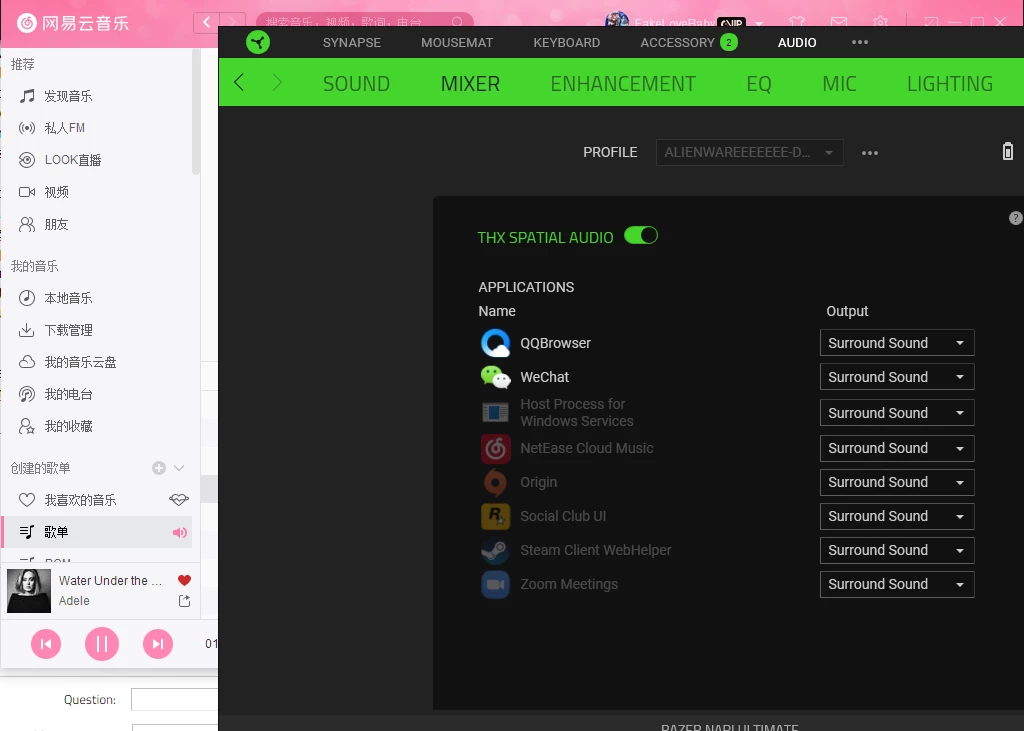Click the QQBrowser app icon
The width and height of the screenshot is (1024, 731).
495,343
